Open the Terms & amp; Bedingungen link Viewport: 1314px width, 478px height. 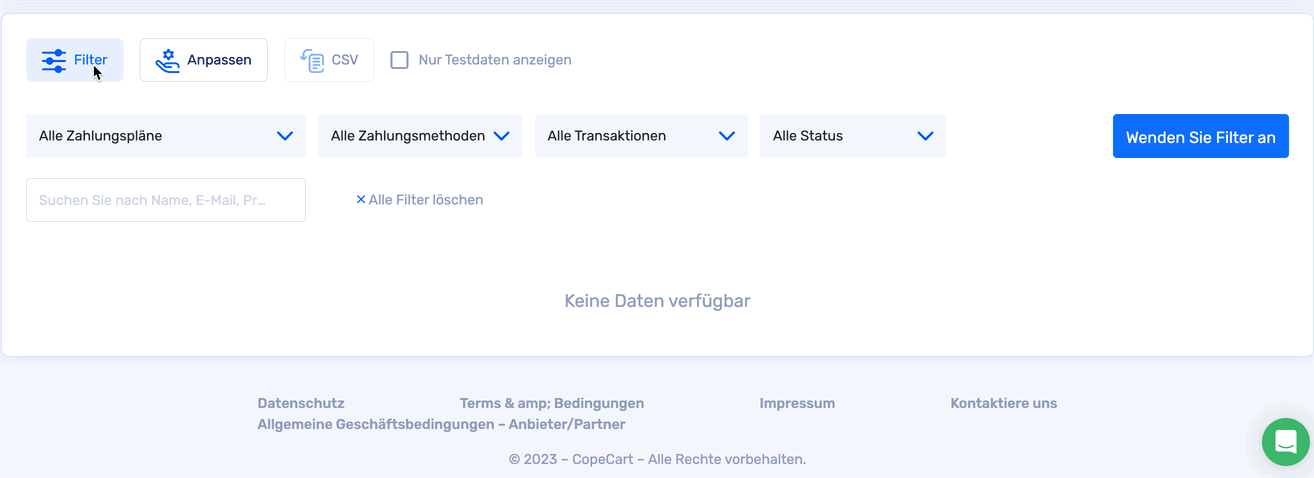(x=552, y=404)
